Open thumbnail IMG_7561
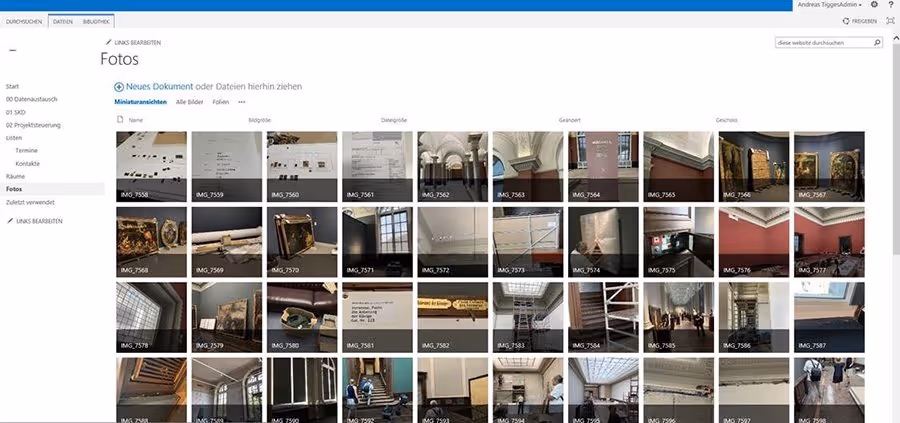Screen dimensions: 900x423 pos(377,166)
